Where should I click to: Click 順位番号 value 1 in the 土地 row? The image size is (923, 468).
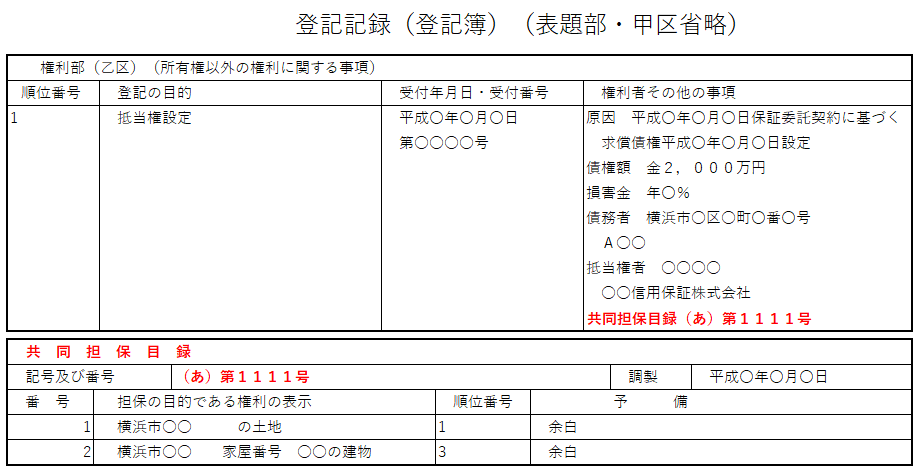tap(443, 427)
